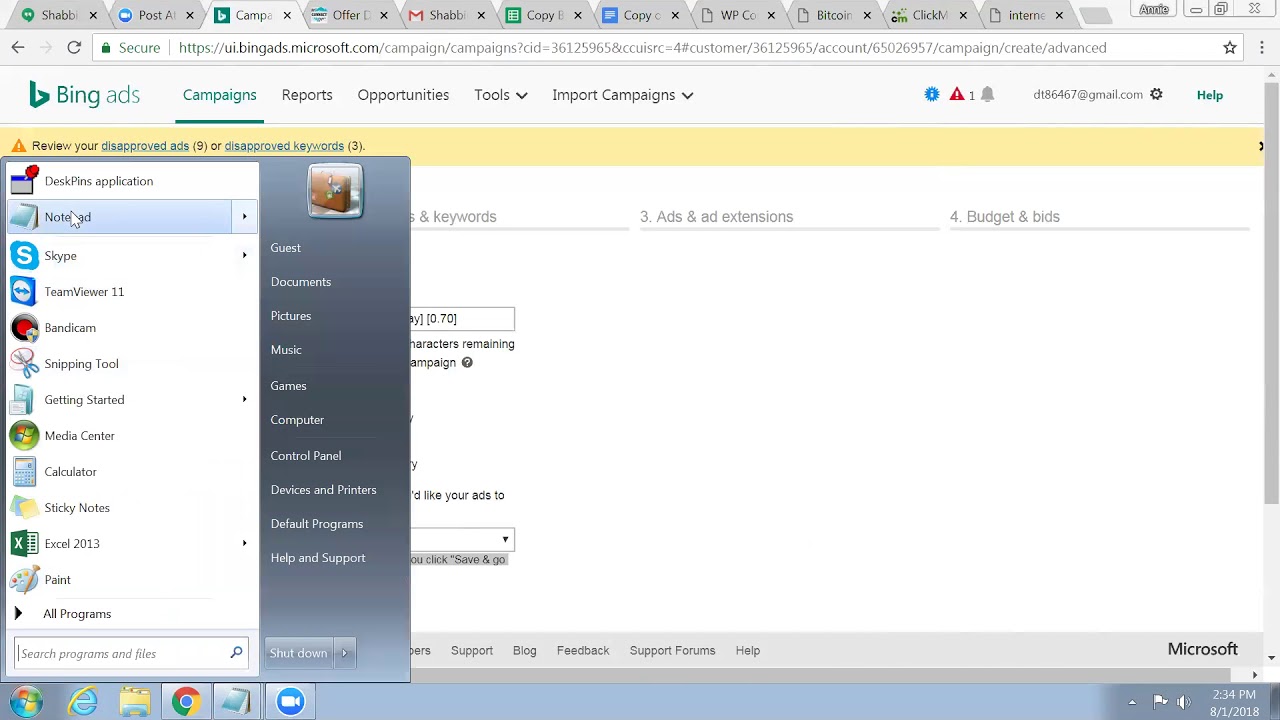Open File Explorer from the taskbar
Screen dimensions: 1280x720
[135, 701]
